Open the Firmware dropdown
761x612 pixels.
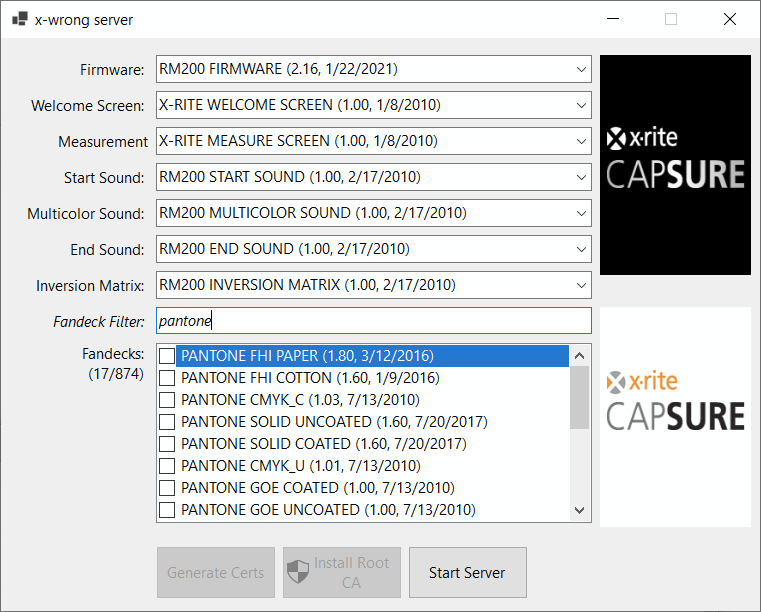pyautogui.click(x=374, y=69)
